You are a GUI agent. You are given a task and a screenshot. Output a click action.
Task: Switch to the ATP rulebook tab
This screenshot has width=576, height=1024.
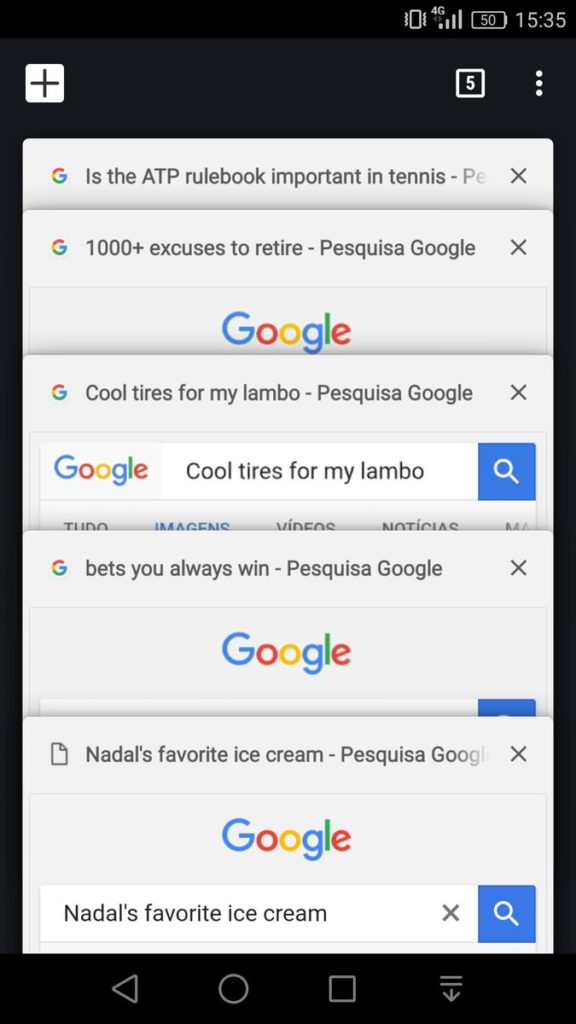pyautogui.click(x=285, y=176)
